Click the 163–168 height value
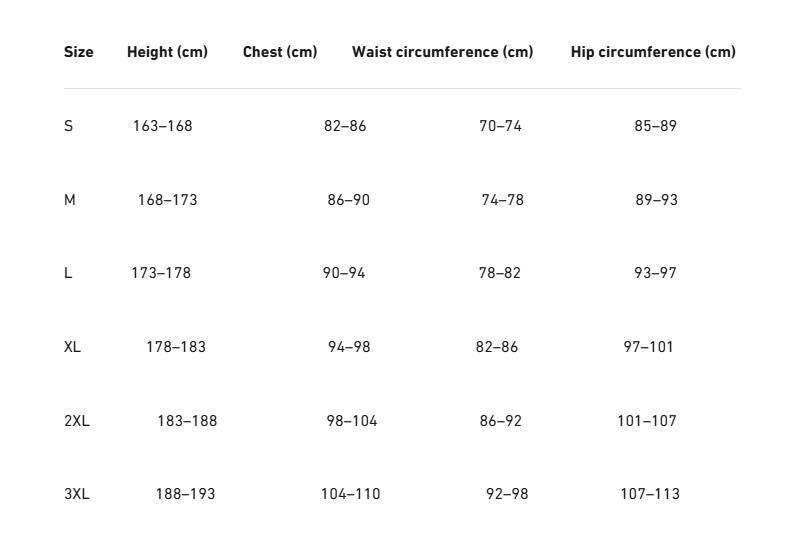 pyautogui.click(x=163, y=125)
